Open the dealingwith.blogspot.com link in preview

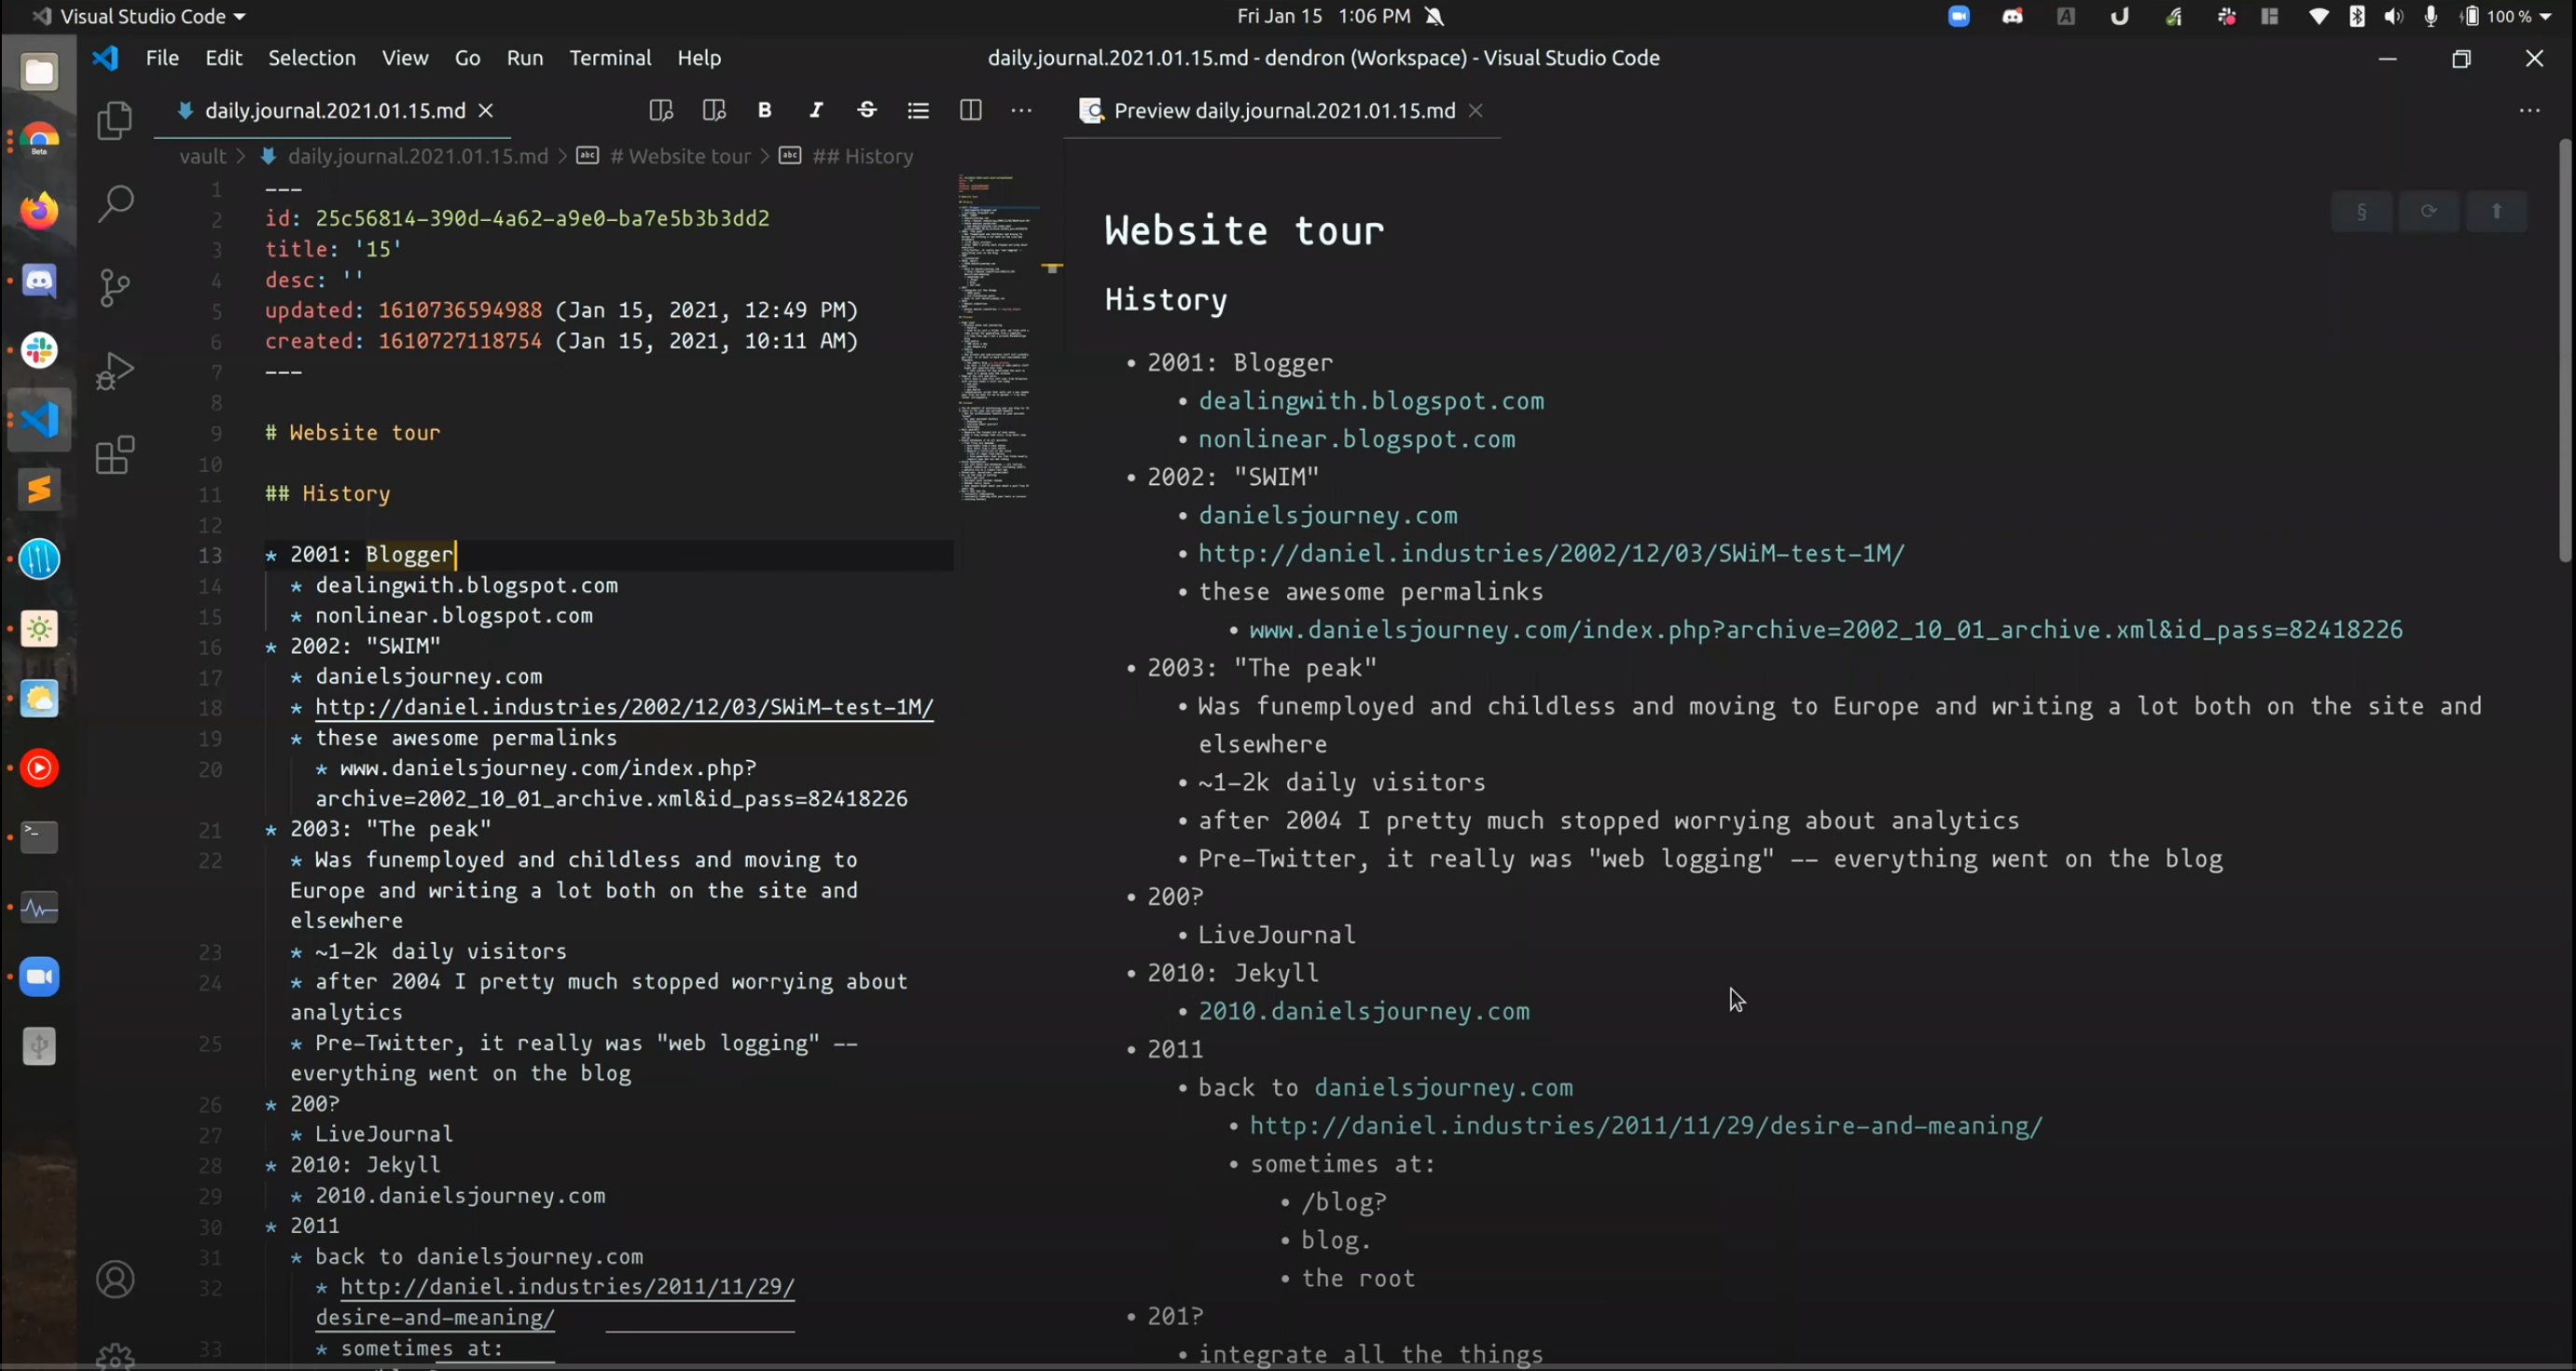click(x=1371, y=401)
